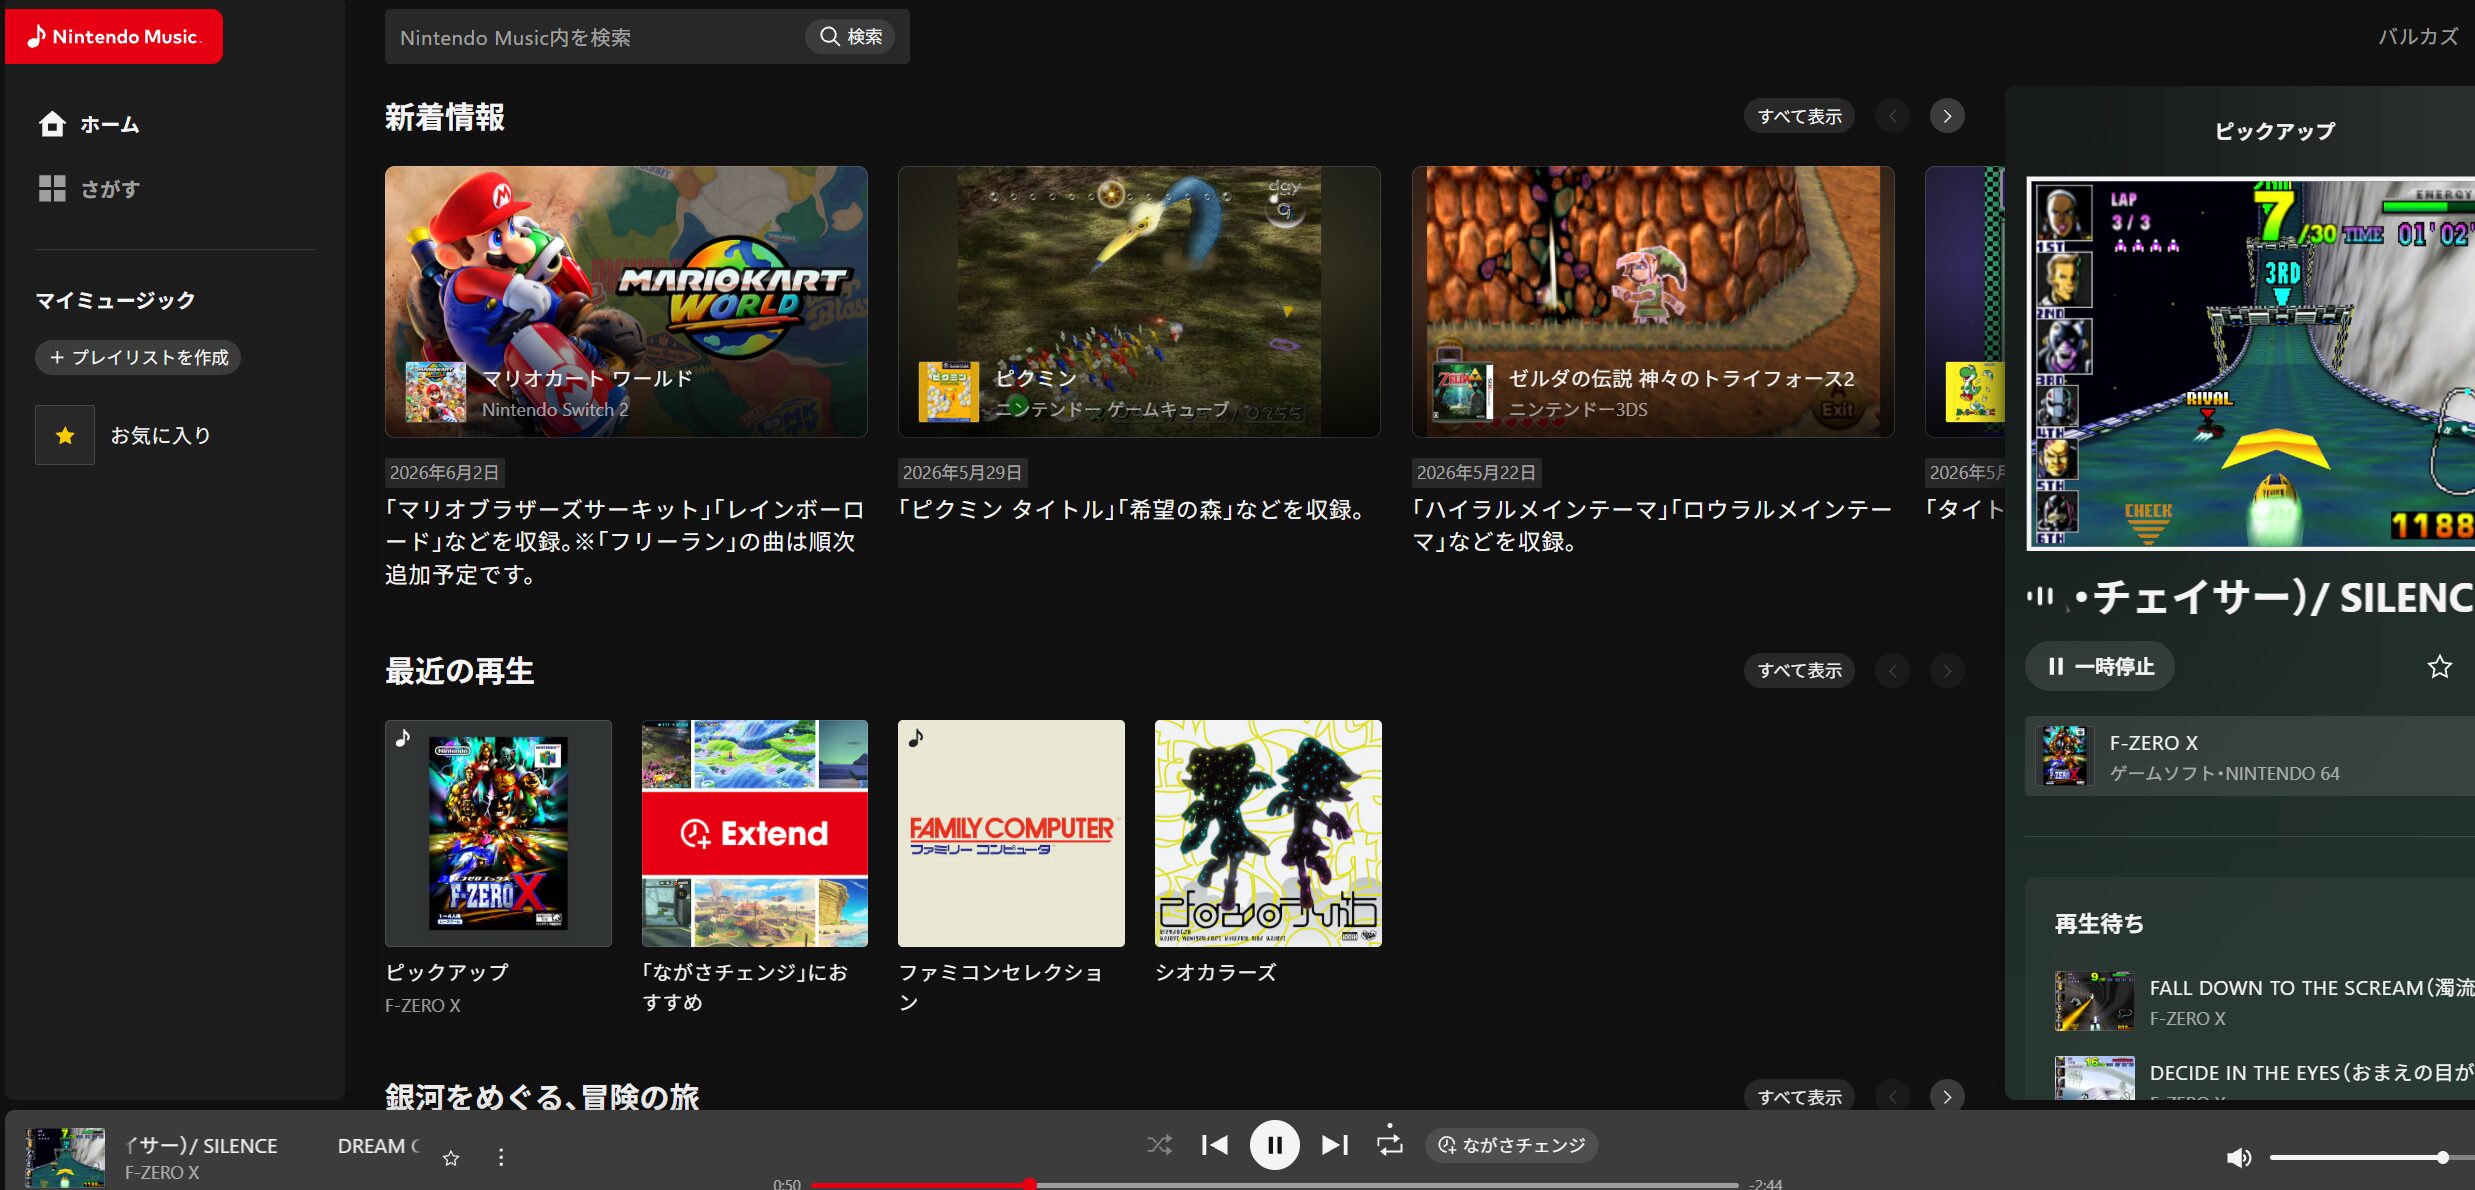Click the now playing thumbnail in the player bar
2475x1190 pixels.
point(65,1158)
